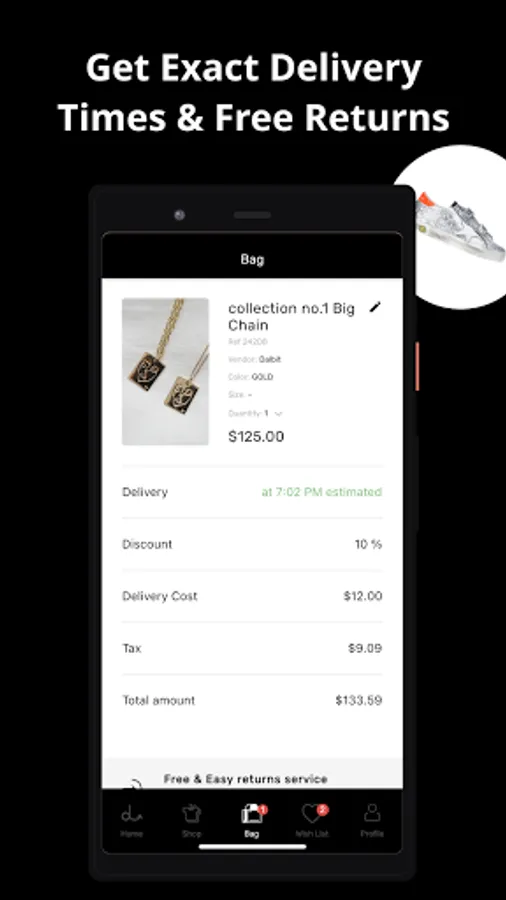
Task: Open collection no.1 Big Chain product title
Action: coord(291,316)
